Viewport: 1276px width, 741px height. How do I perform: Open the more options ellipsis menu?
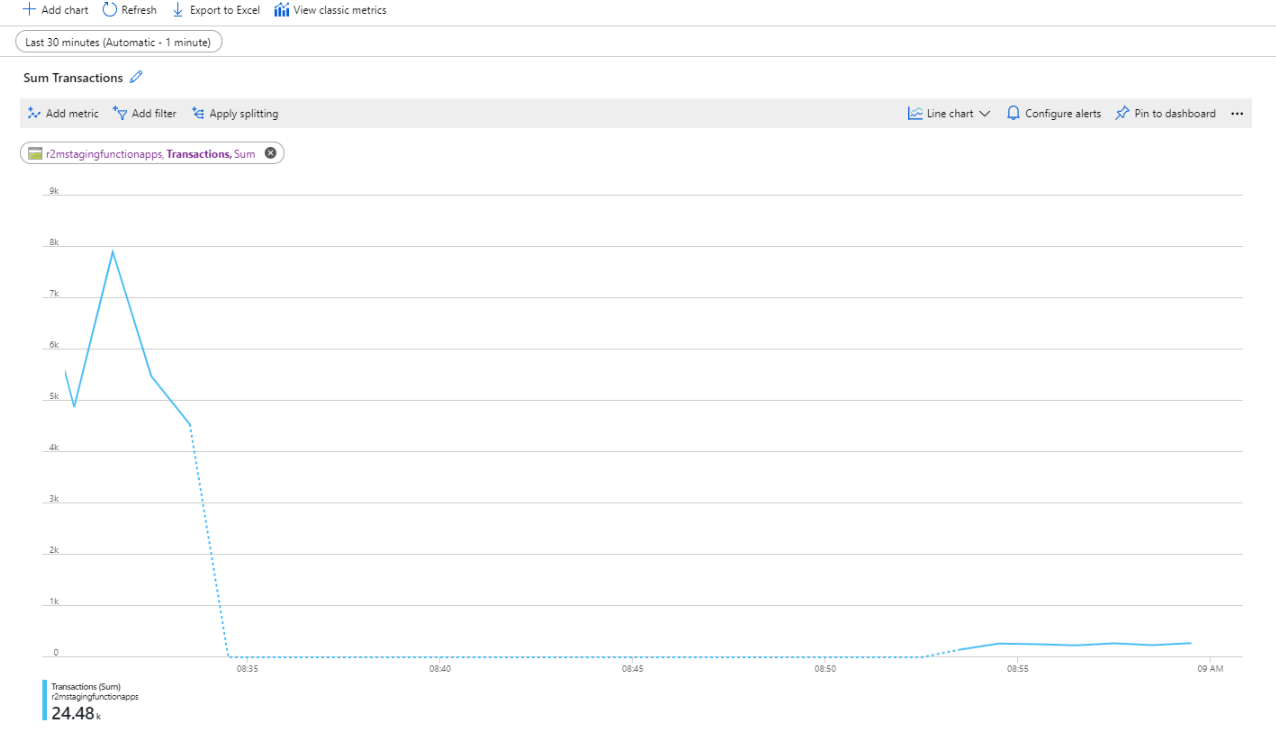(x=1237, y=114)
